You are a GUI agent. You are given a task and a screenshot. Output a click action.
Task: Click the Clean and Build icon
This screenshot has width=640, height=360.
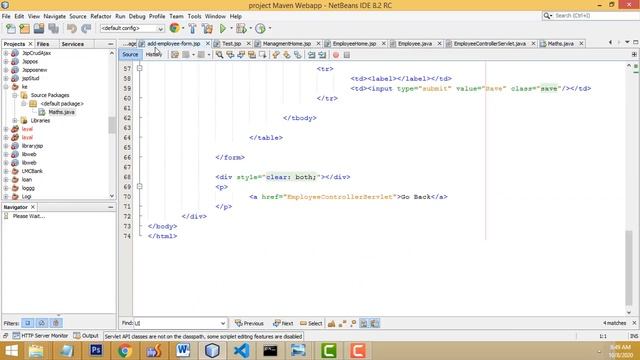207,29
